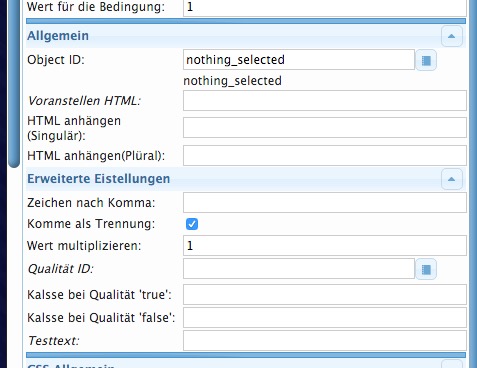
Task: Open the Object ID selection dialog icon
Action: point(426,60)
